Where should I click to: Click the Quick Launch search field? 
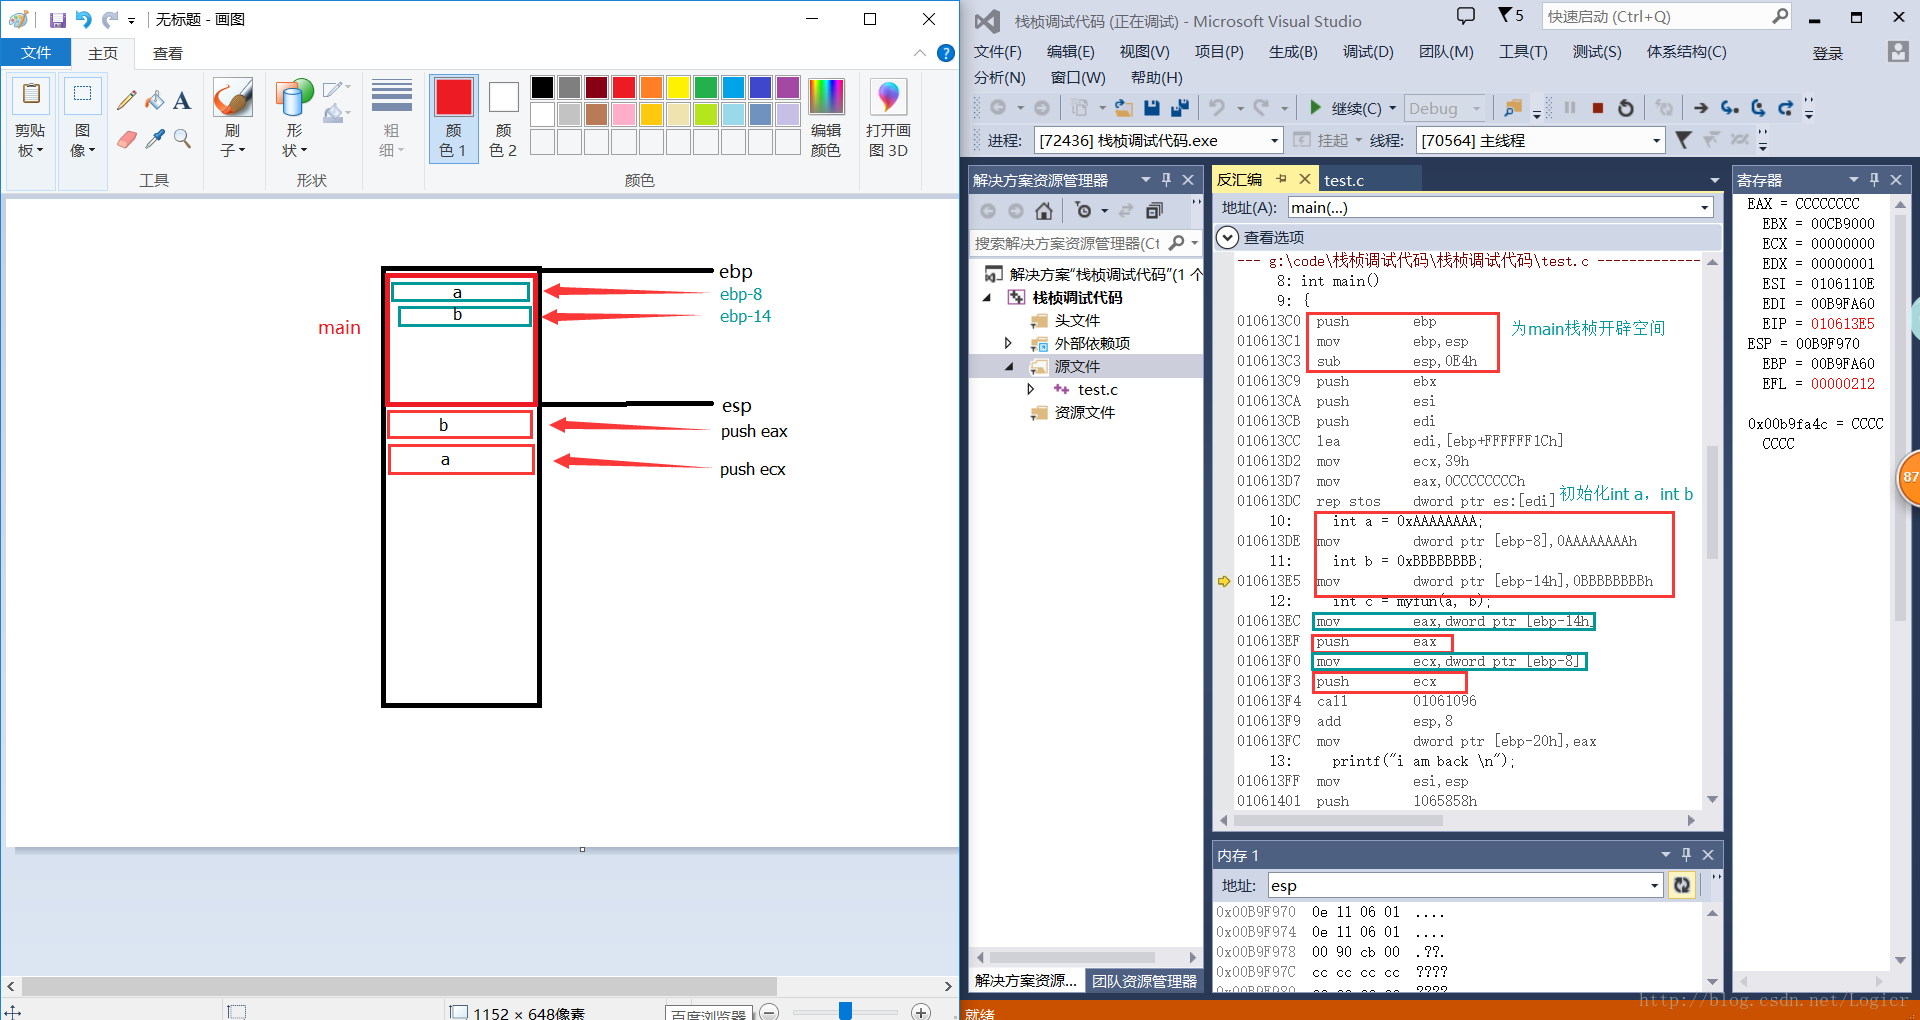[1667, 16]
